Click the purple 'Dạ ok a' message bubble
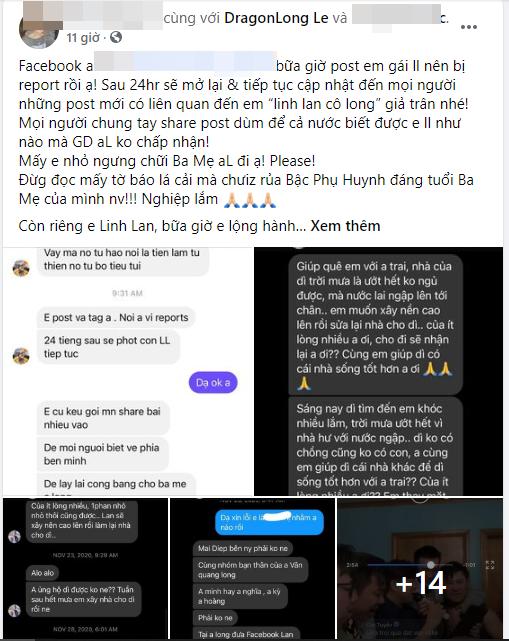 [213, 383]
